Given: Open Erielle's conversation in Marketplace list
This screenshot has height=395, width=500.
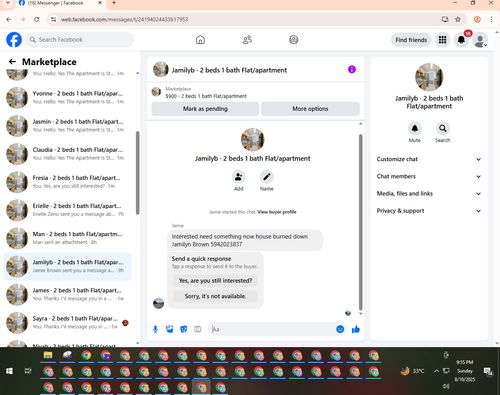Looking at the screenshot, I should pos(68,210).
